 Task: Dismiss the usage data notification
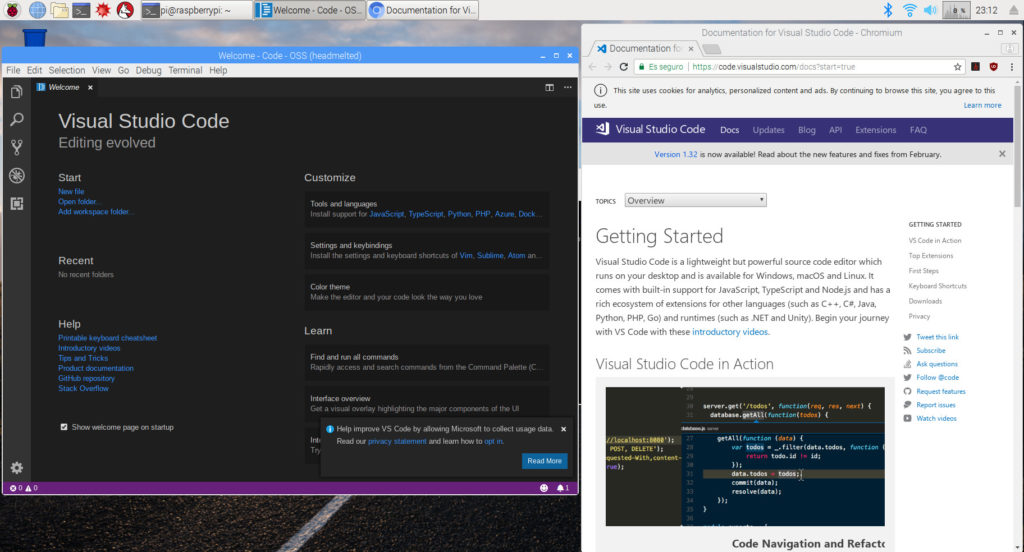coord(564,429)
